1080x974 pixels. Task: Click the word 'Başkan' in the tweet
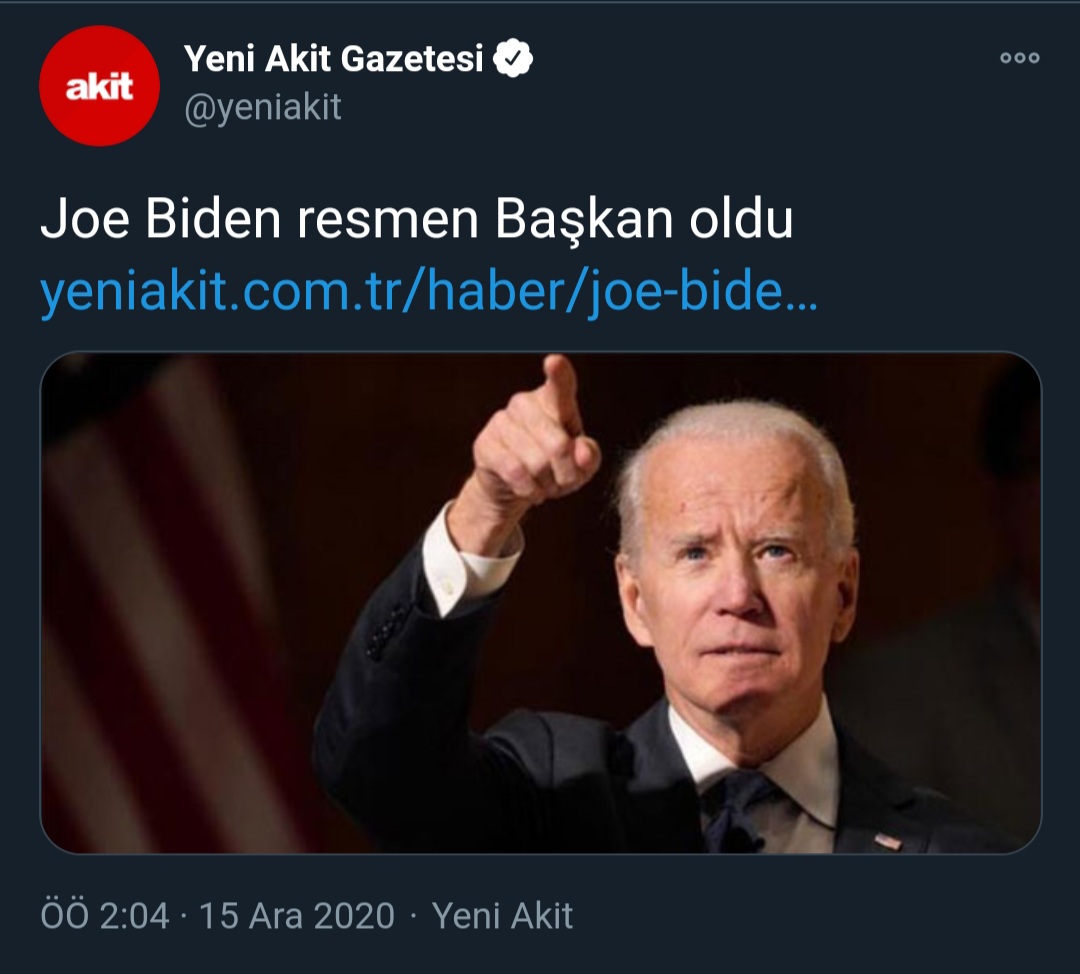[x=584, y=220]
